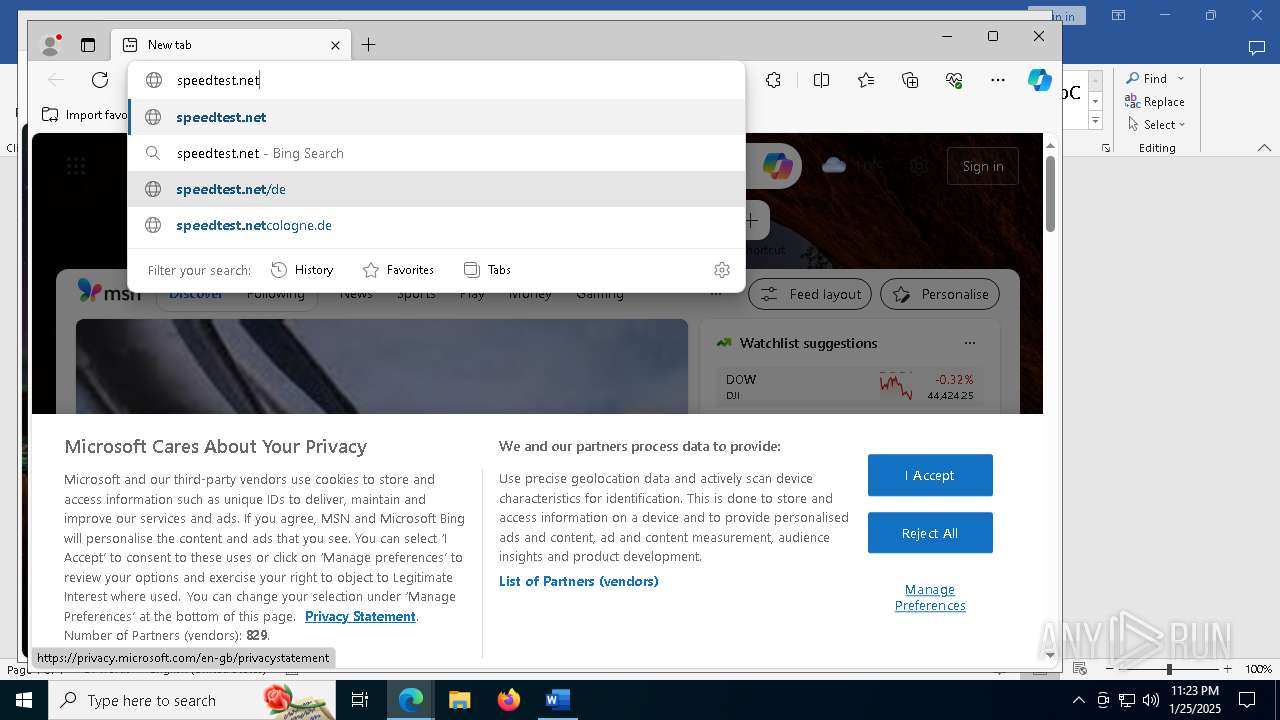
Task: Filter search suggestions by History
Action: (302, 270)
